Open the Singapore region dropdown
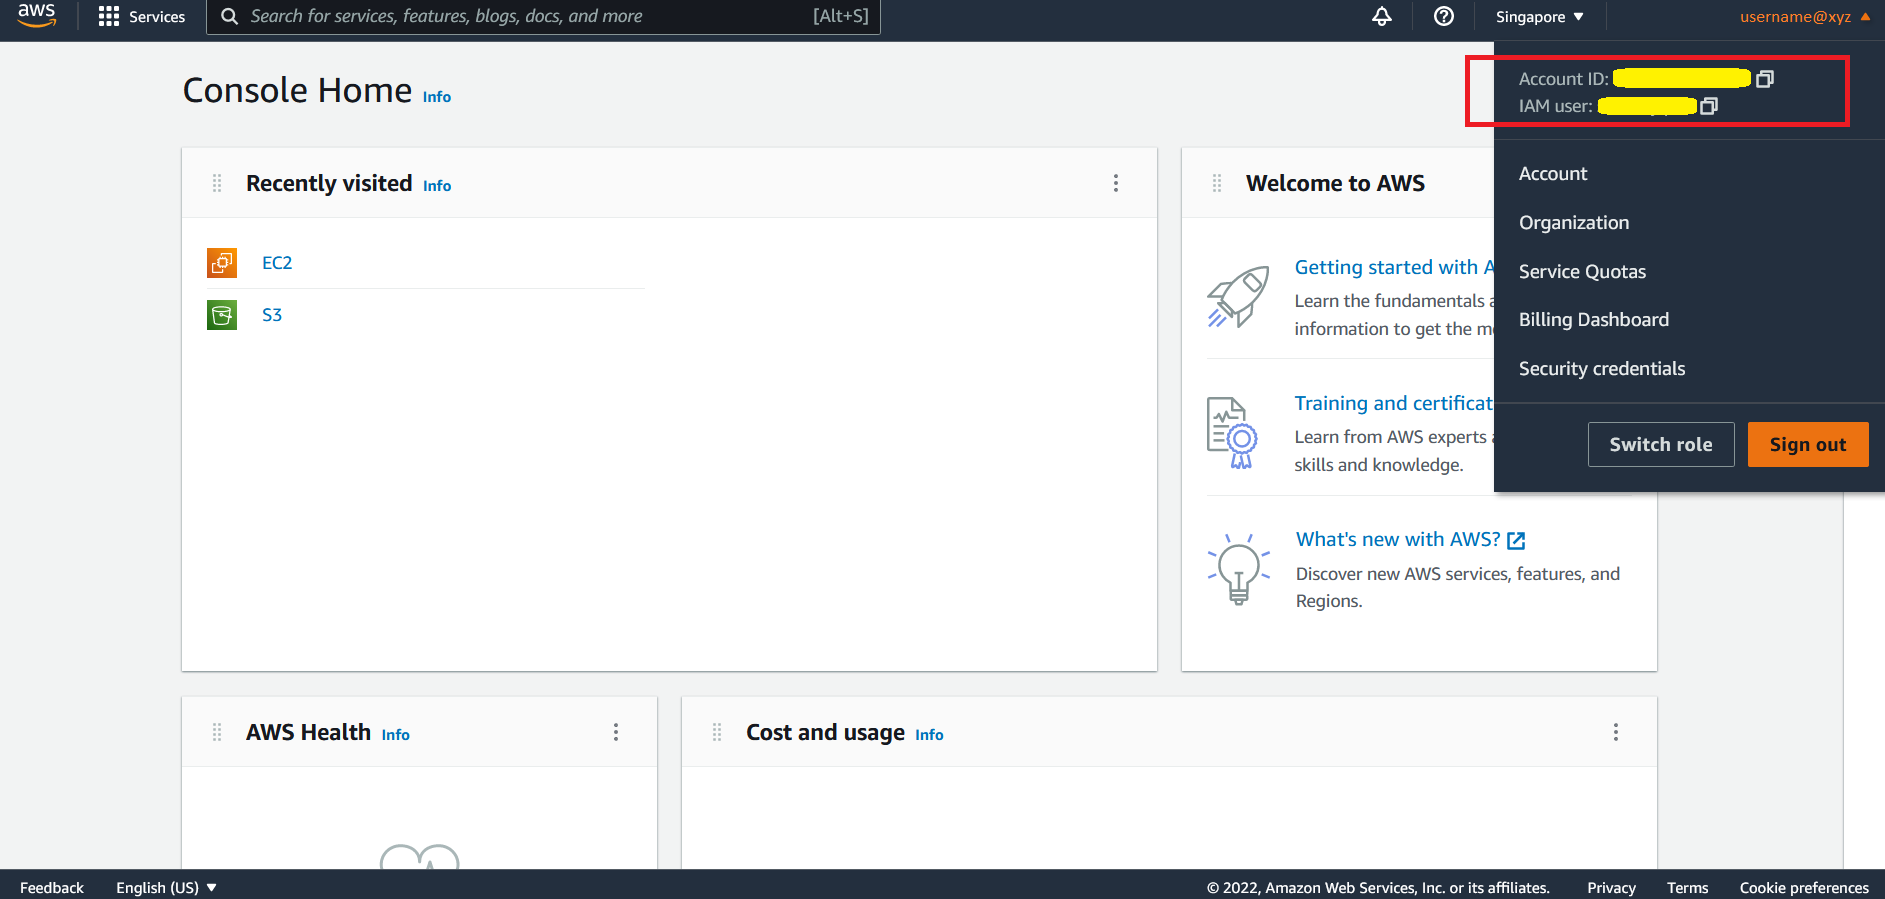1885x899 pixels. (1539, 17)
